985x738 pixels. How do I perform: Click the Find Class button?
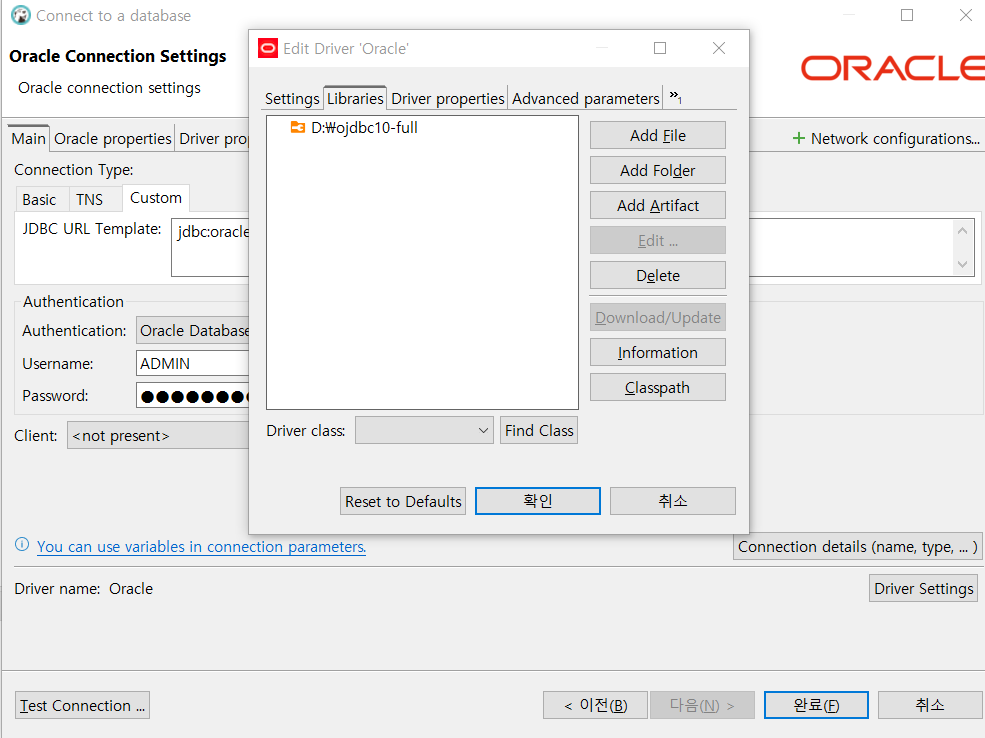(x=539, y=430)
